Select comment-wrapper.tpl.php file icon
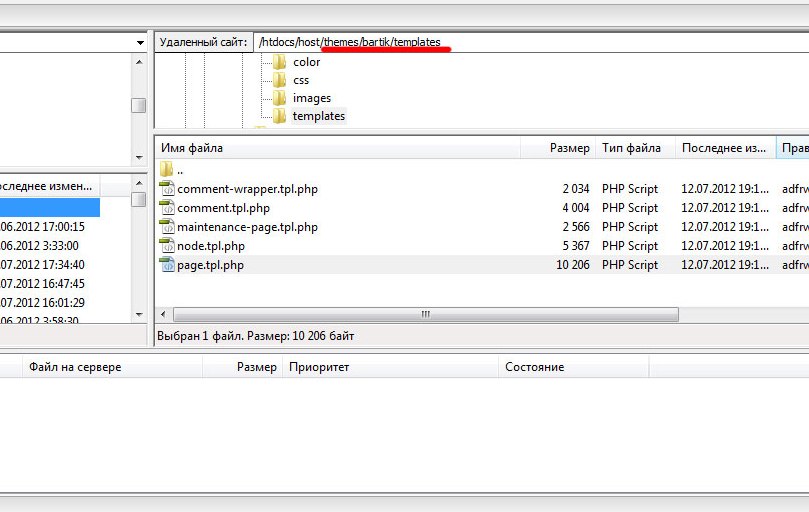This screenshot has width=809, height=512. tap(167, 188)
